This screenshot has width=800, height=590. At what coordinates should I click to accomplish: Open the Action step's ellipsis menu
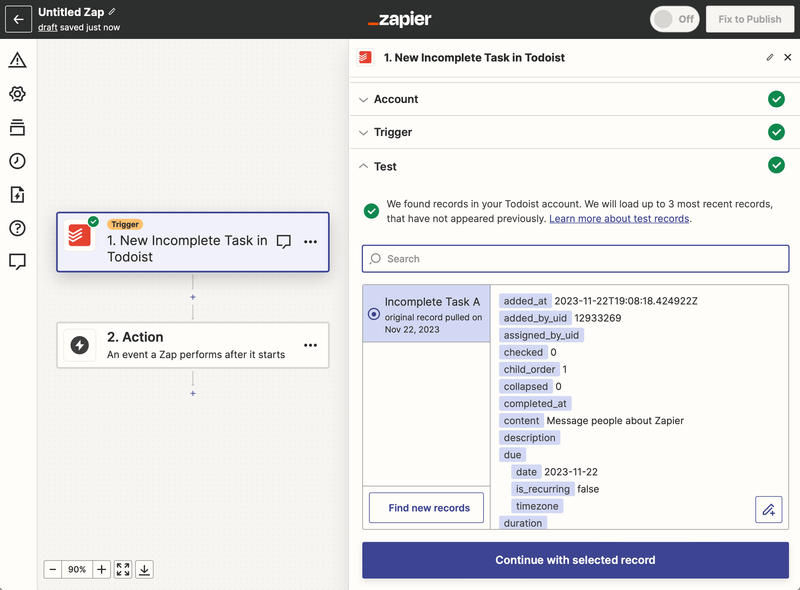[311, 345]
